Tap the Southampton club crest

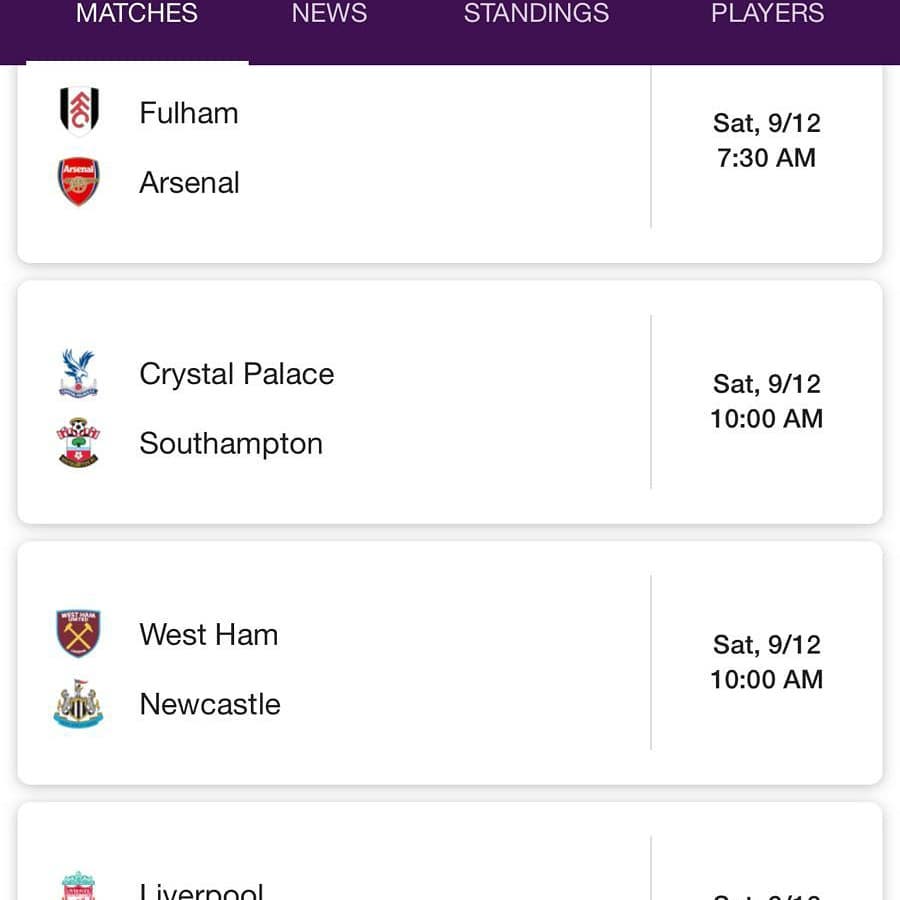(79, 443)
